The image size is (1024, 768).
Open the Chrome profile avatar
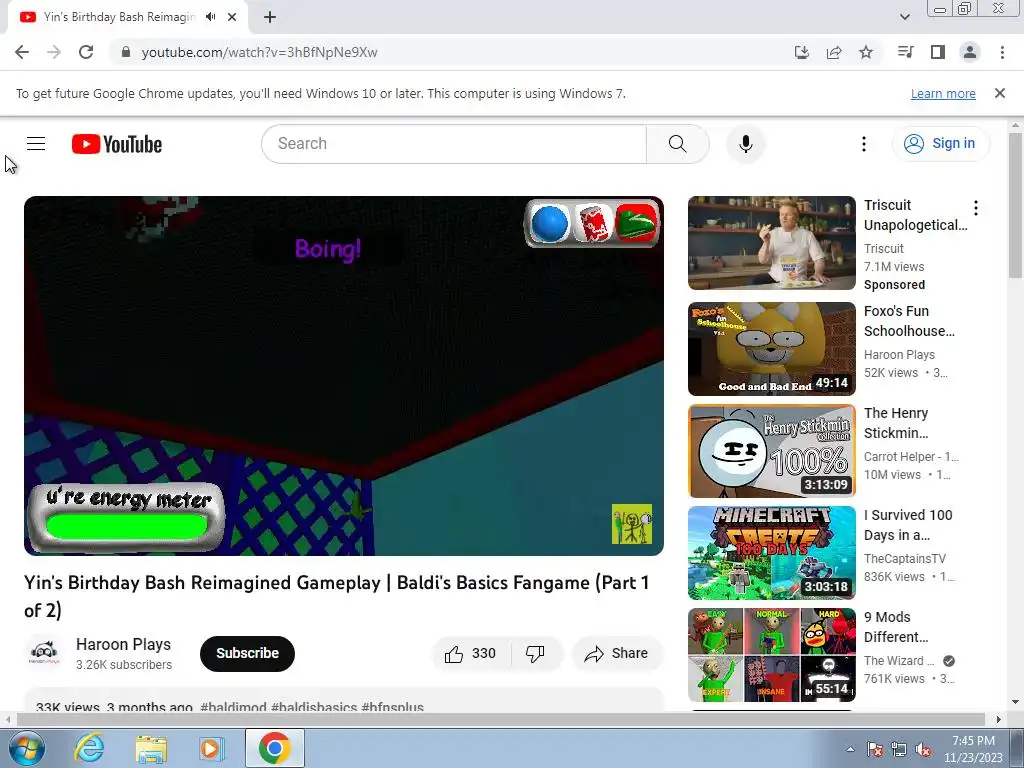click(970, 52)
